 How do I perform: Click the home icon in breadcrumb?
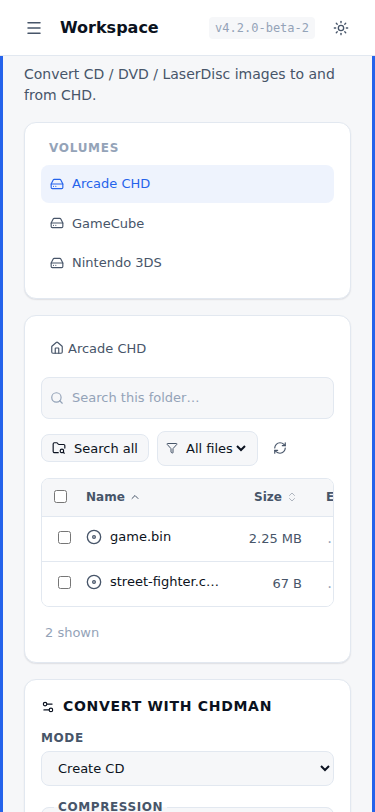tap(56, 348)
